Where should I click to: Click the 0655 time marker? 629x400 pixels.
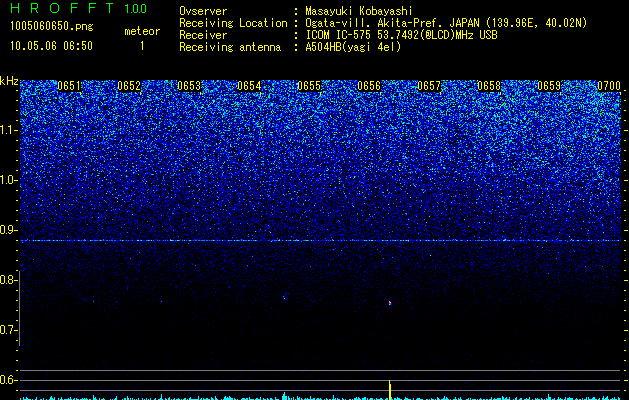(309, 86)
